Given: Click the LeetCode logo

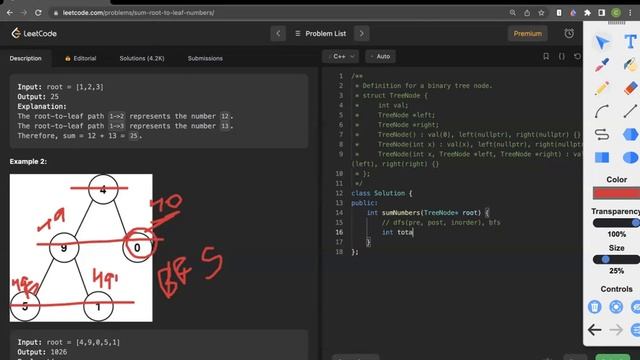Looking at the screenshot, I should 34,33.
